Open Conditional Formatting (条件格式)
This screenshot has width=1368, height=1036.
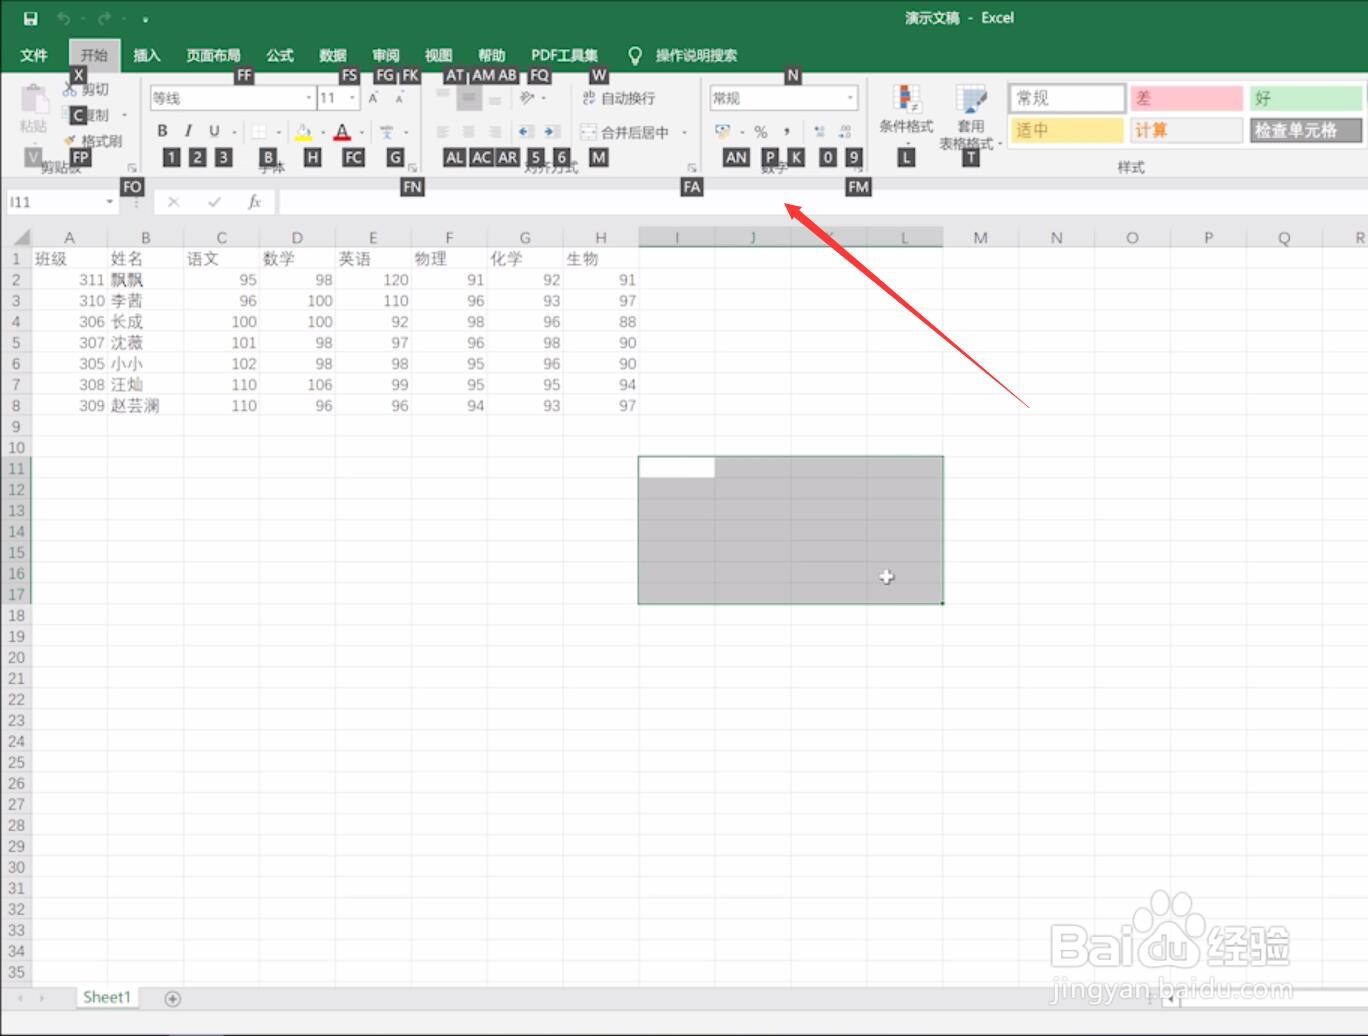906,115
